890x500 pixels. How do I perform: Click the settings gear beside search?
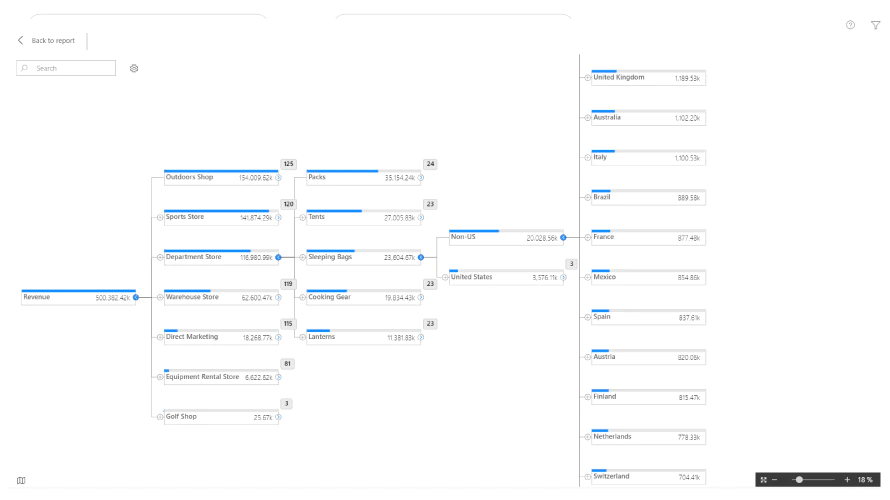[134, 68]
